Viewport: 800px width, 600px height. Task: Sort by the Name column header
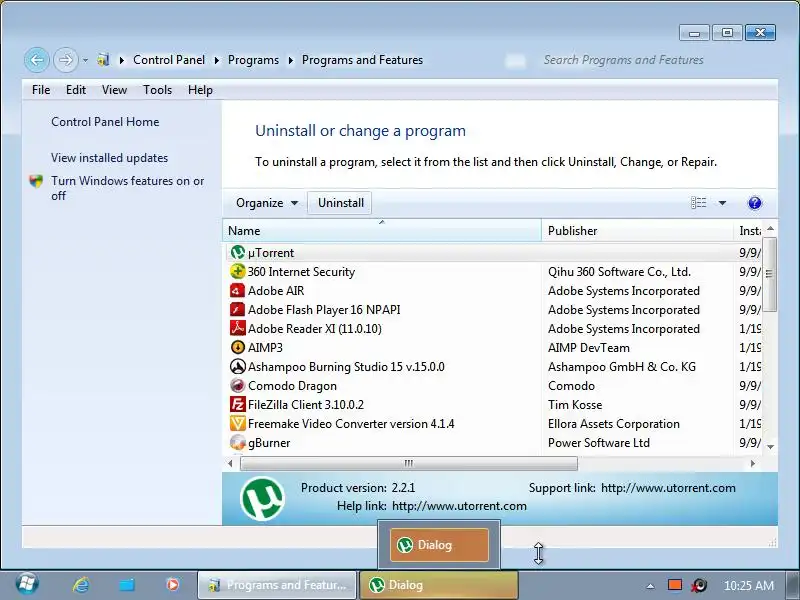click(x=382, y=231)
